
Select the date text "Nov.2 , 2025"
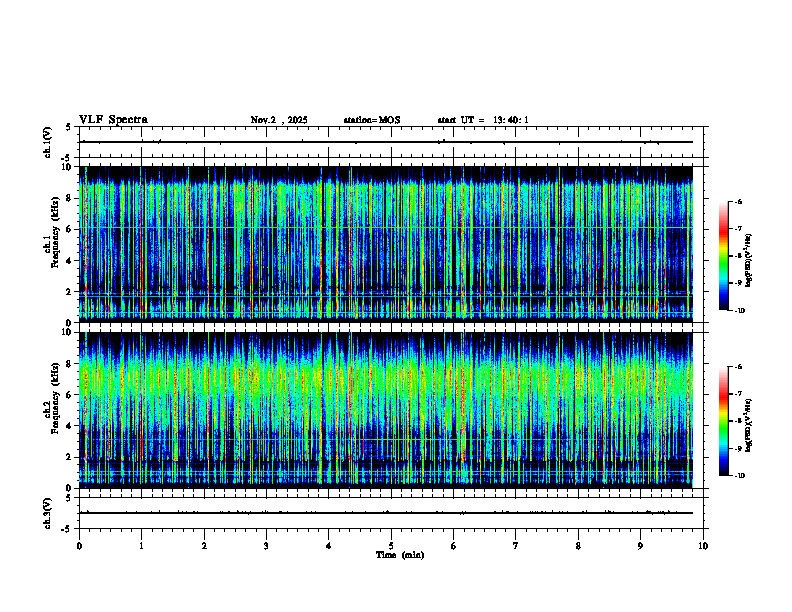(279, 120)
